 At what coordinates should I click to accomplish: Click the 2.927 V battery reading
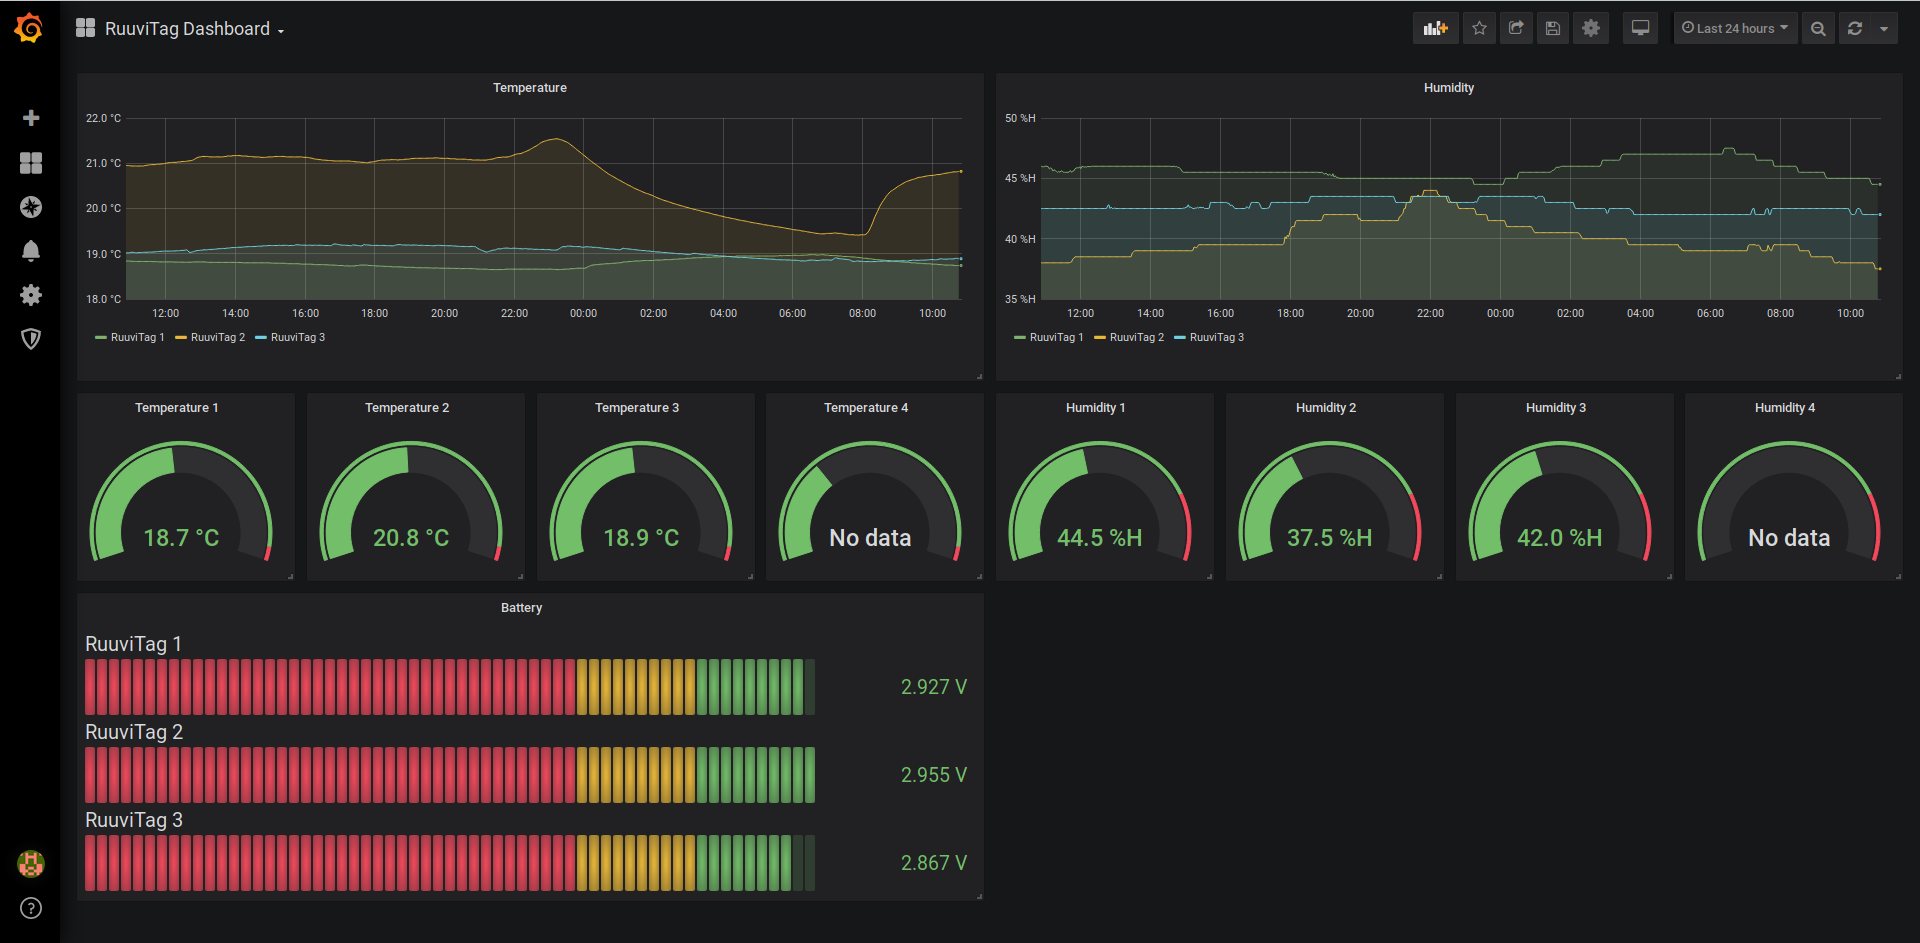coord(934,687)
